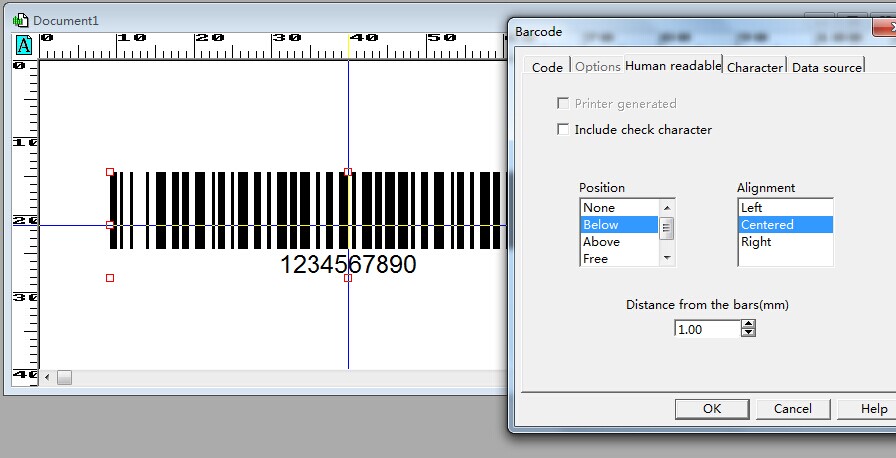896x458 pixels.
Task: Toggle the Printer generated checkbox
Action: pos(563,103)
